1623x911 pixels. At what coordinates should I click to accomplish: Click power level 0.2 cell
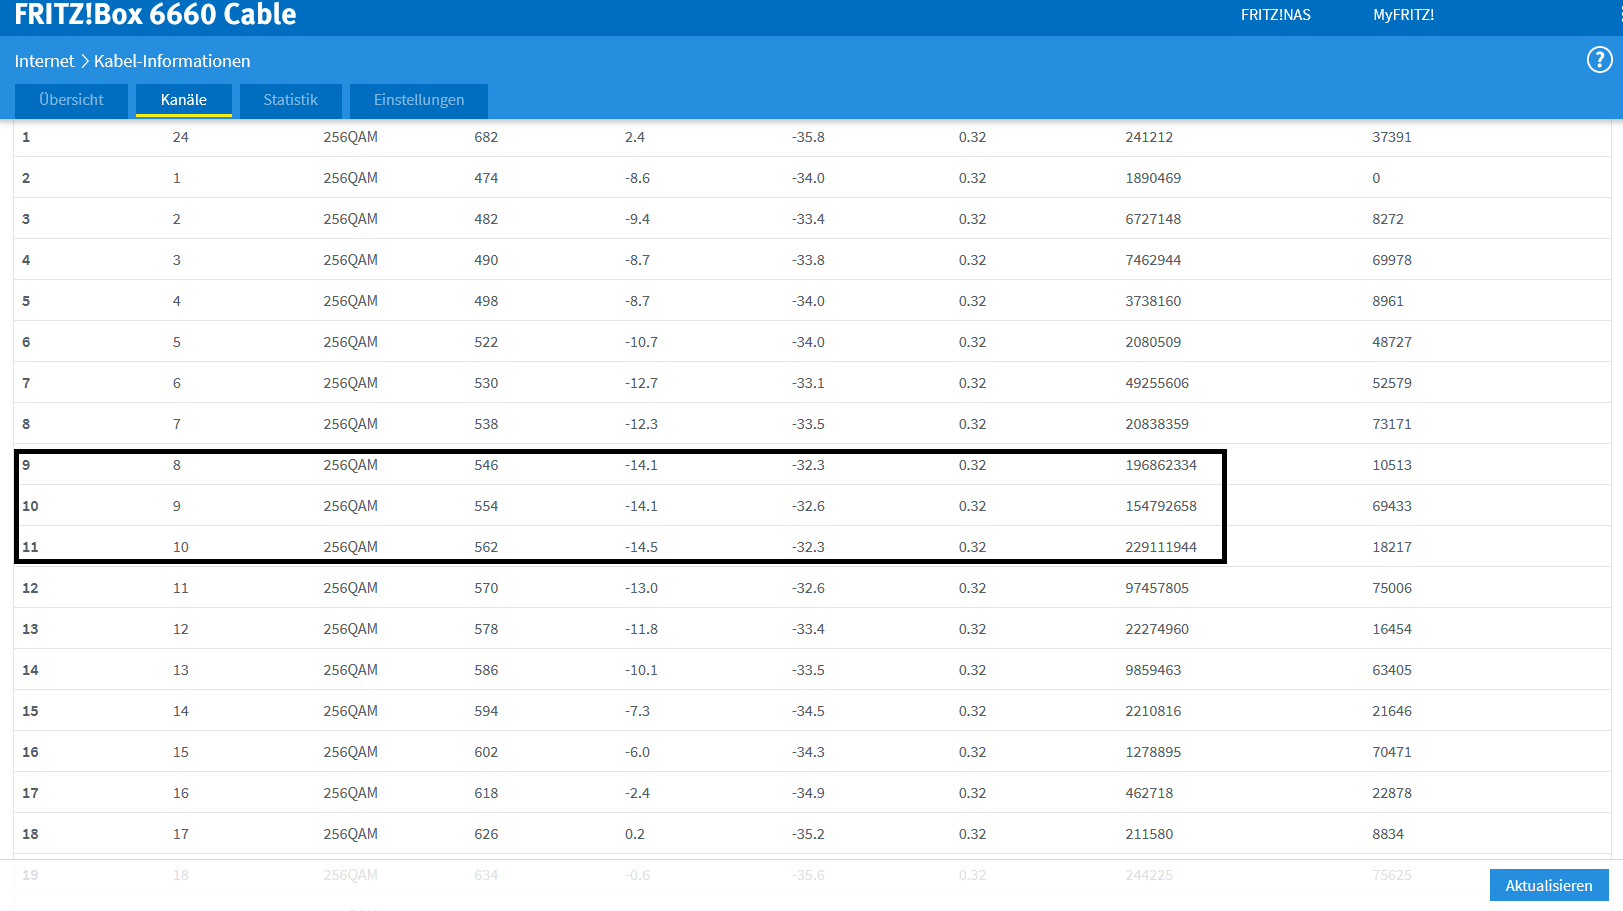pos(635,834)
